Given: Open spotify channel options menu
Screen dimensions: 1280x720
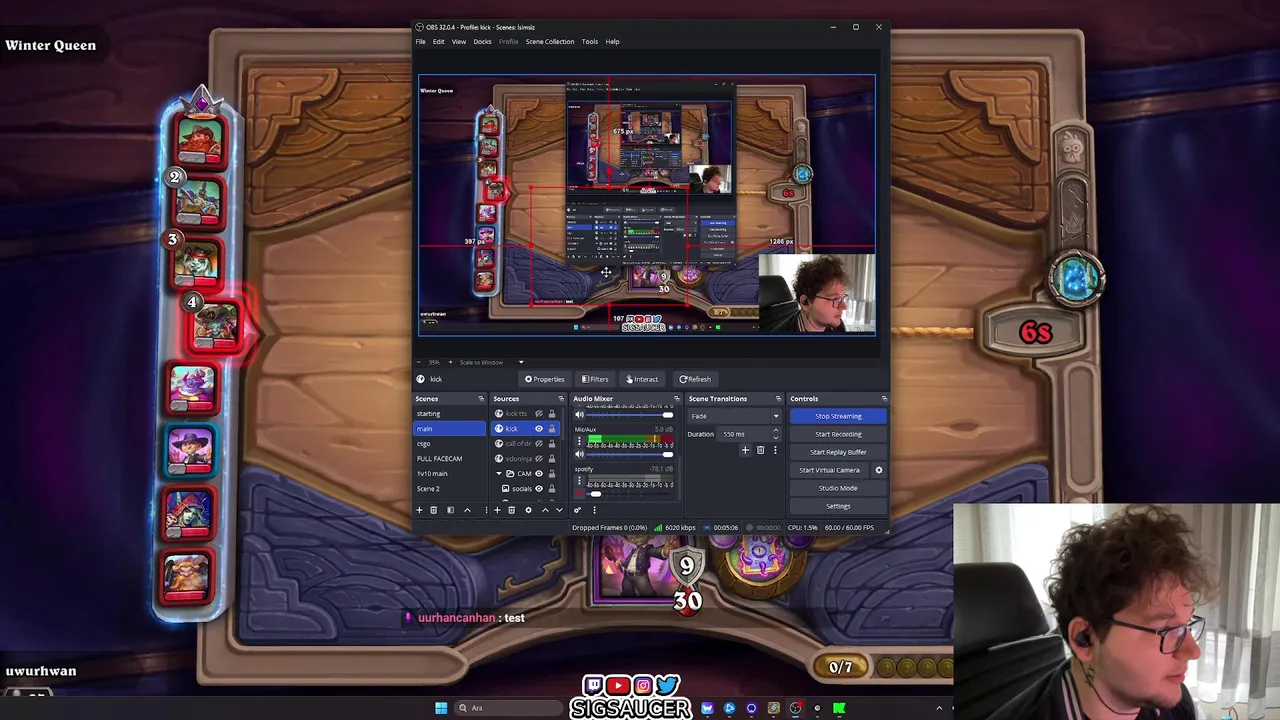Looking at the screenshot, I should coord(579,481).
